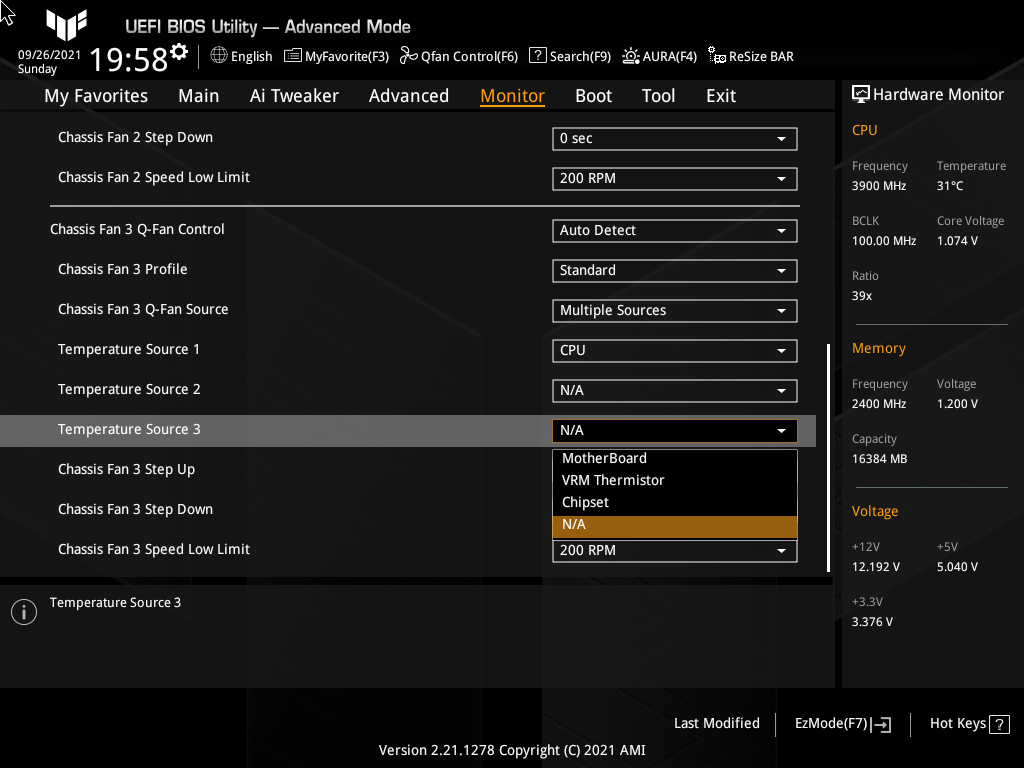Open the Chassis Fan 3 Speed Low Limit dropdown
Image resolution: width=1024 pixels, height=768 pixels.
674,550
